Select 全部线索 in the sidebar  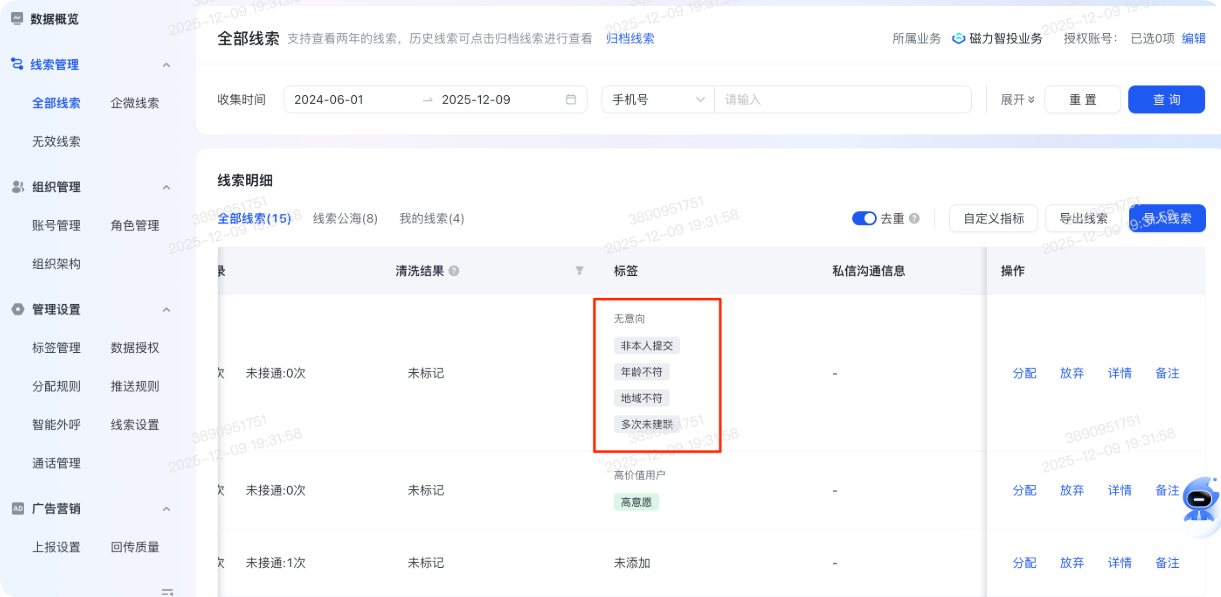tap(56, 103)
